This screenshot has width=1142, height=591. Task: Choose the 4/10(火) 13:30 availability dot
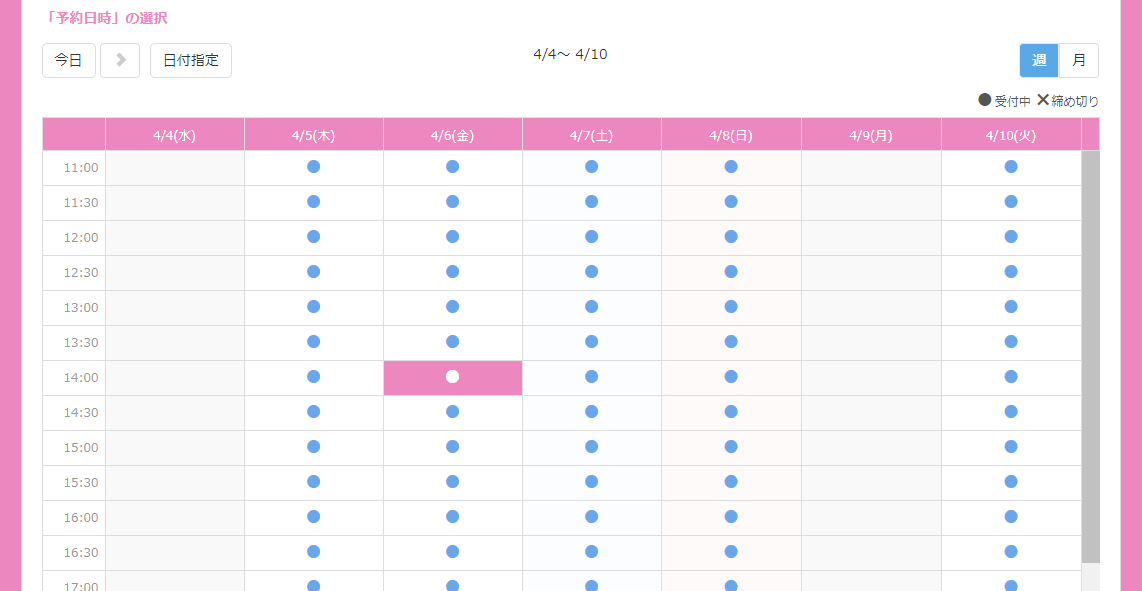(x=1011, y=342)
